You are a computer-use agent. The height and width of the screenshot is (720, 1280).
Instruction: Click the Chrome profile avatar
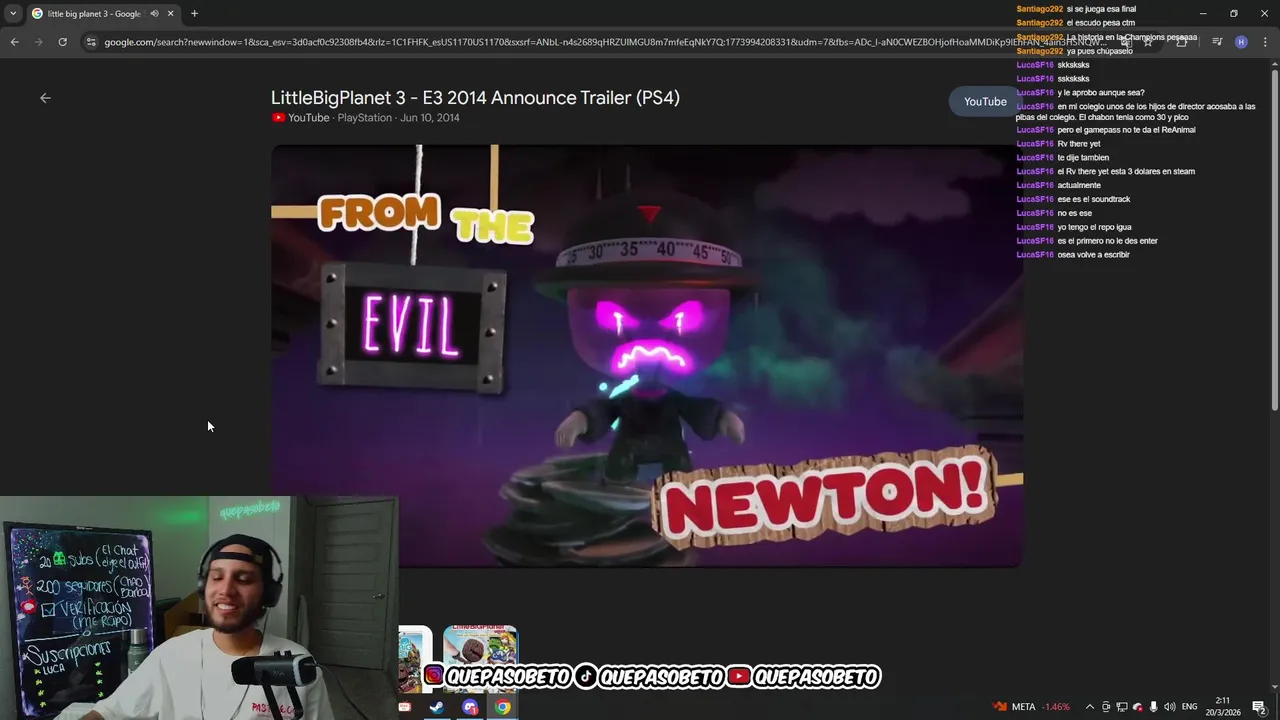point(1241,42)
